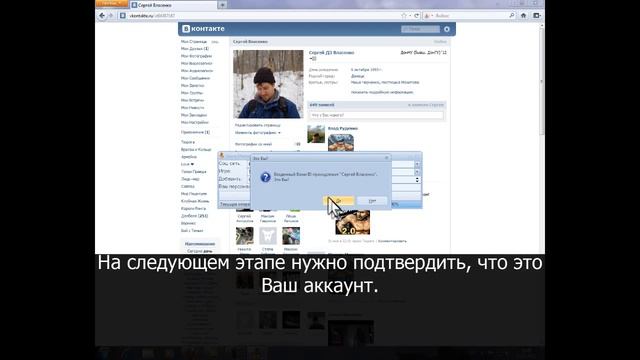The image size is (640, 360).
Task: Go to the browser home page icon
Action: pyautogui.click(x=524, y=16)
